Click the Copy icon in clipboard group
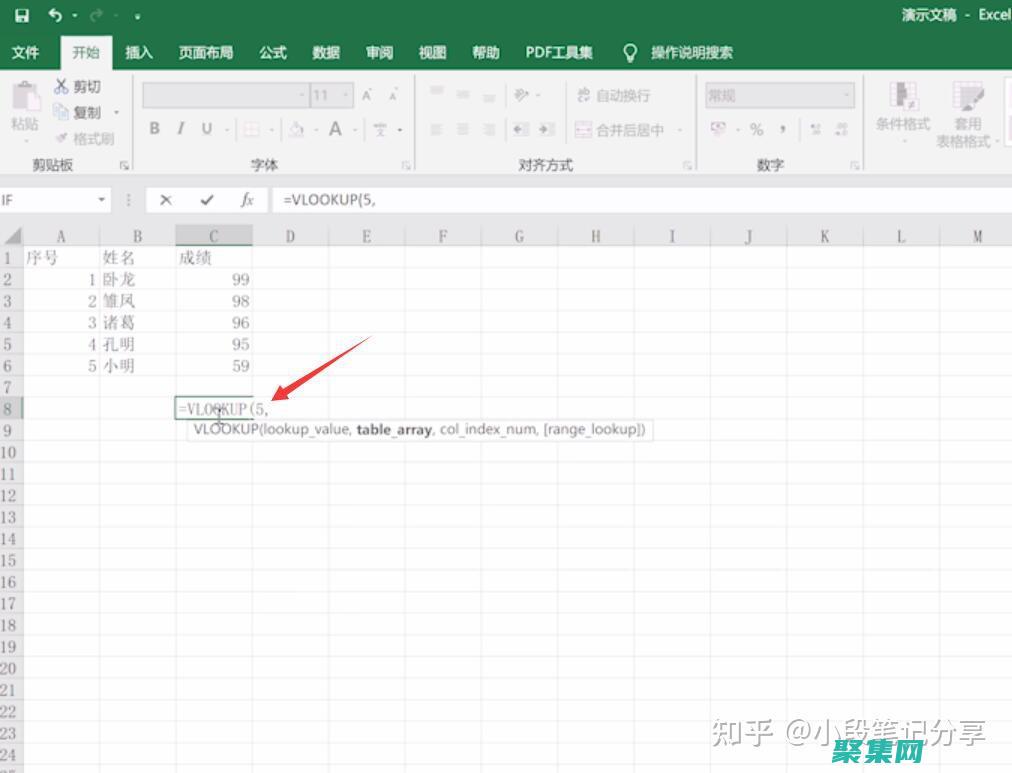1012x773 pixels. click(x=62, y=112)
